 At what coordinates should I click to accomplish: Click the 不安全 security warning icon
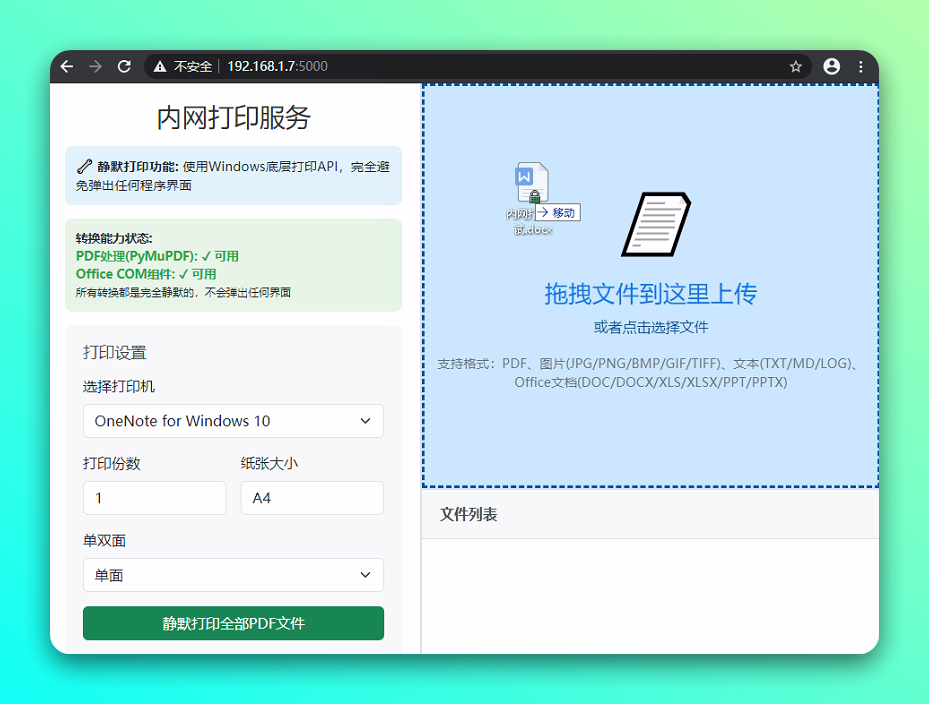pos(160,67)
